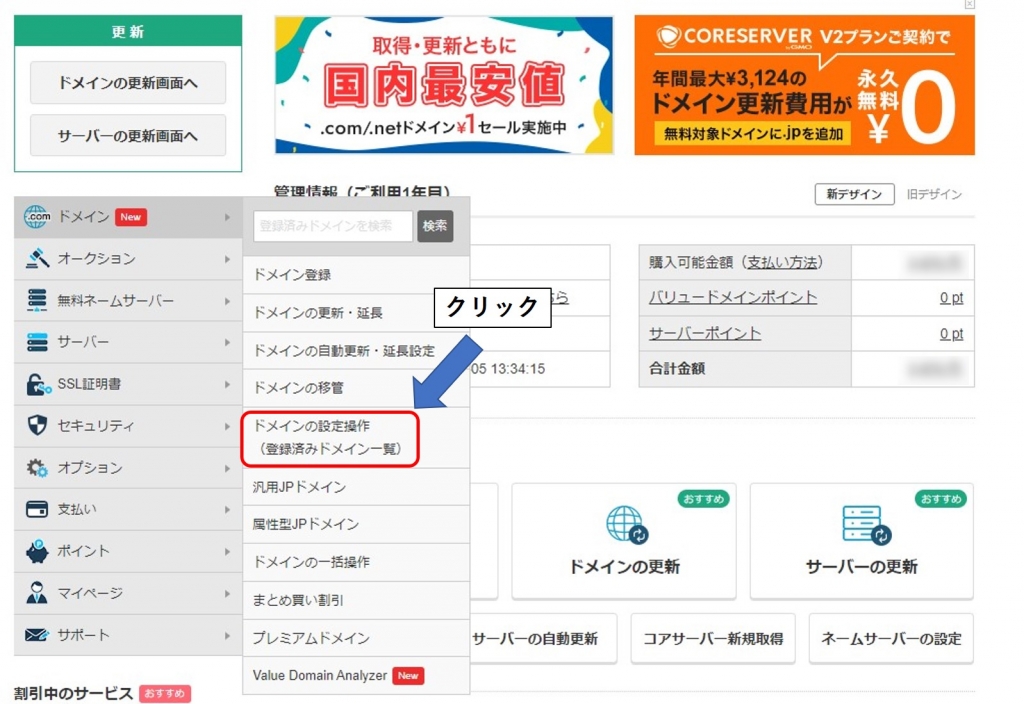Expand the ドメイン menu arrow

(227, 217)
